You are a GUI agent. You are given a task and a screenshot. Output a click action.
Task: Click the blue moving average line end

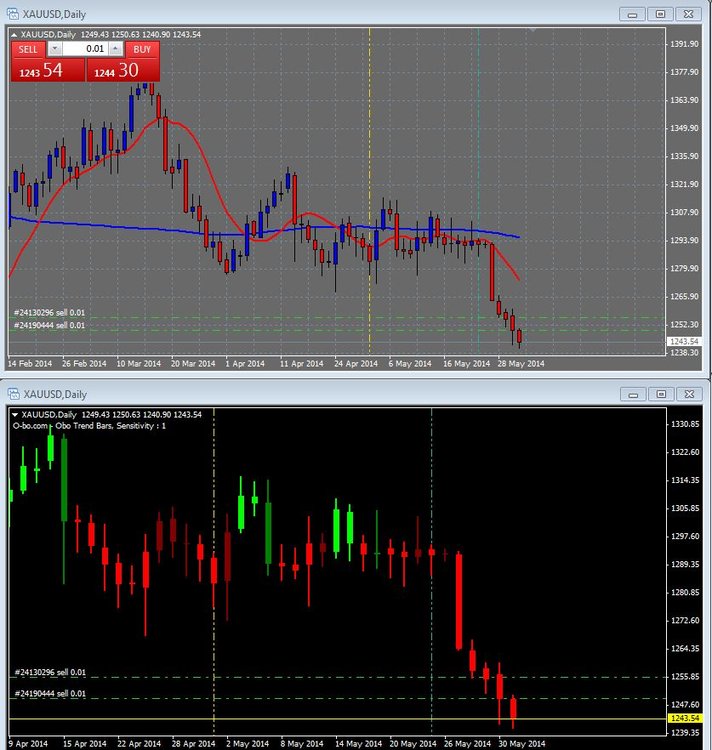(x=519, y=237)
